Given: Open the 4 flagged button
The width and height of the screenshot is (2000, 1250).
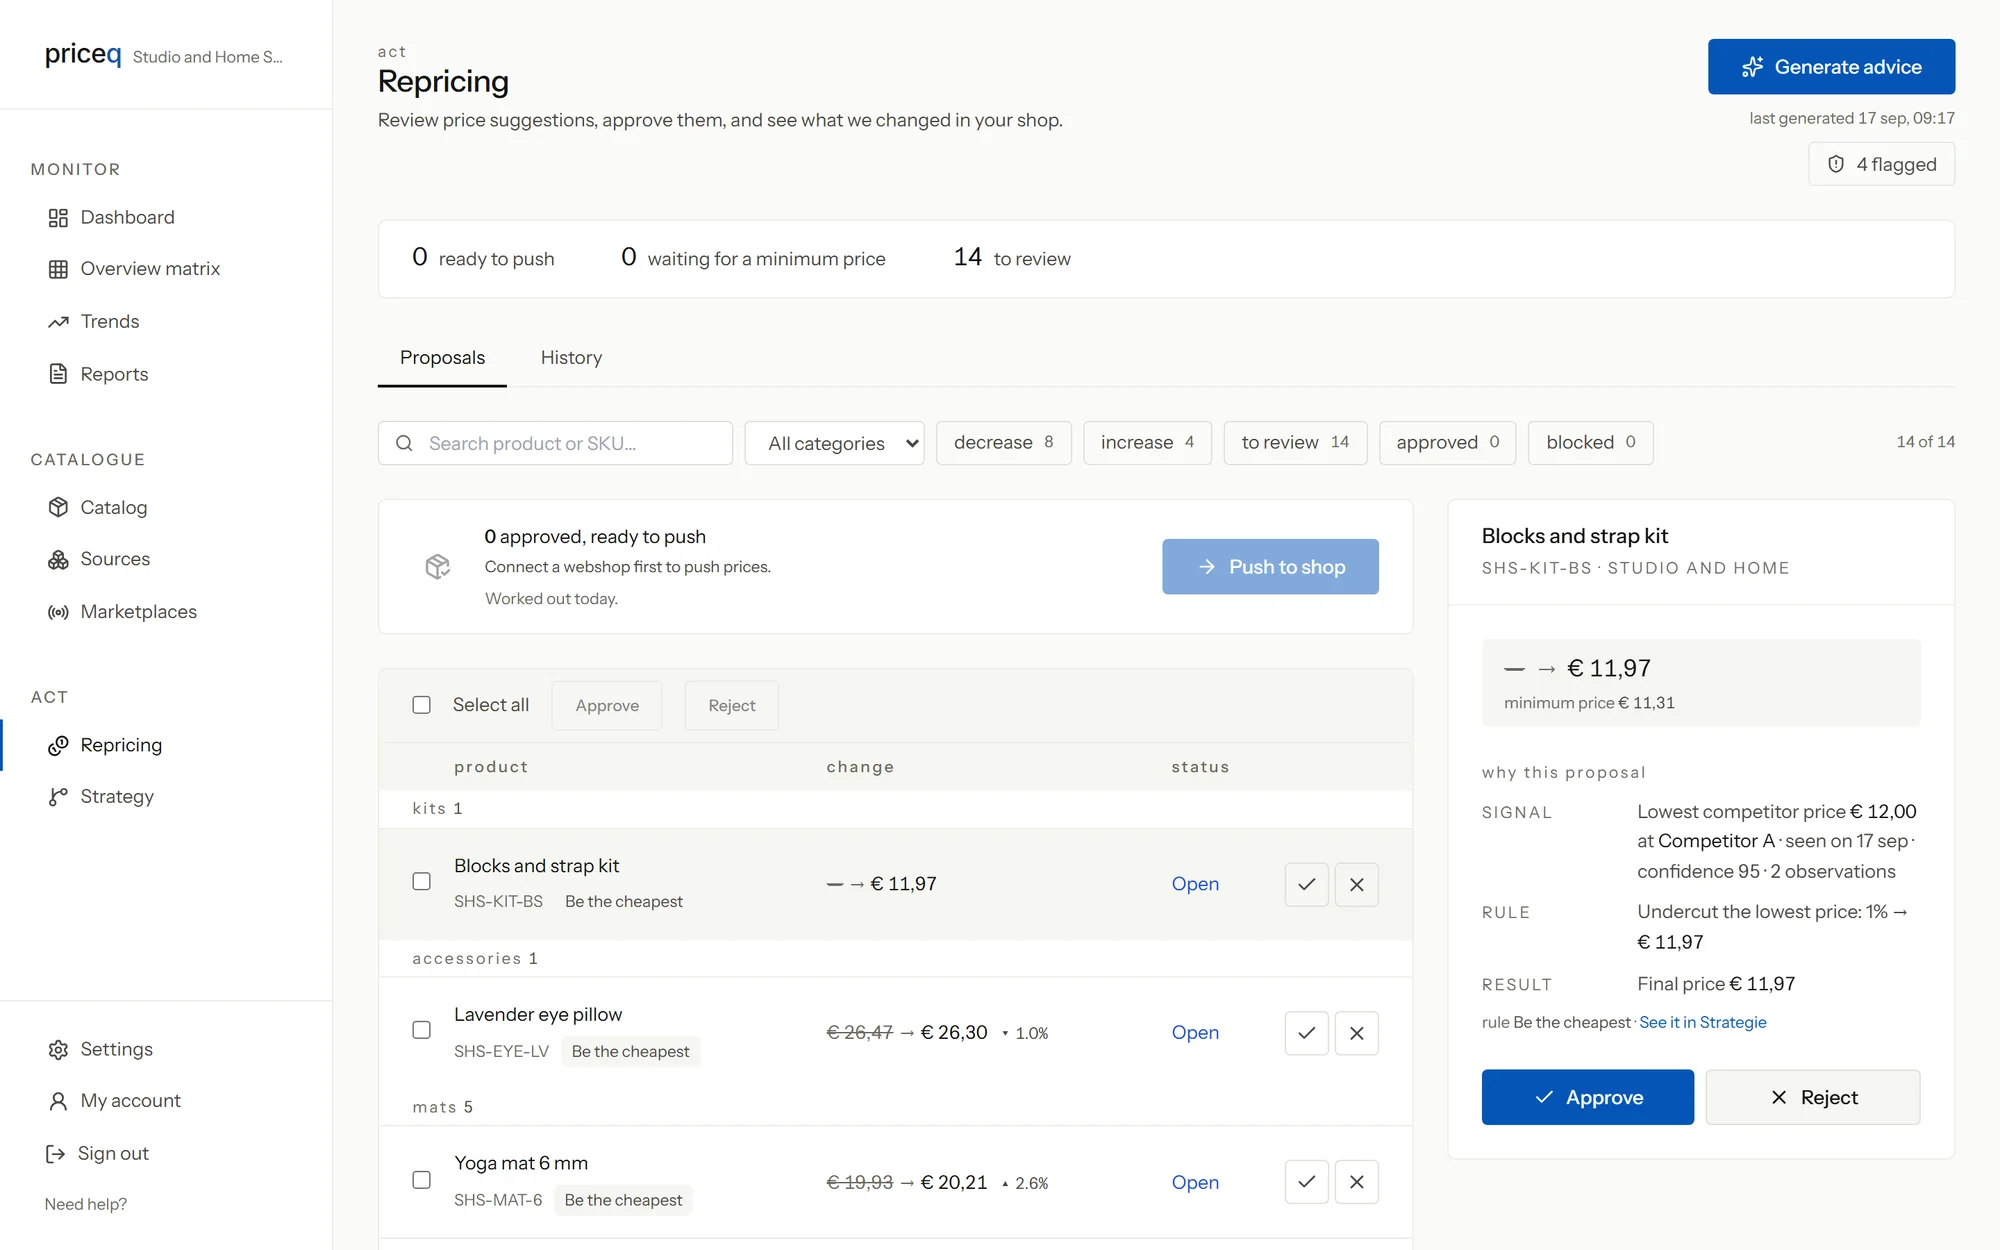Looking at the screenshot, I should coord(1881,164).
